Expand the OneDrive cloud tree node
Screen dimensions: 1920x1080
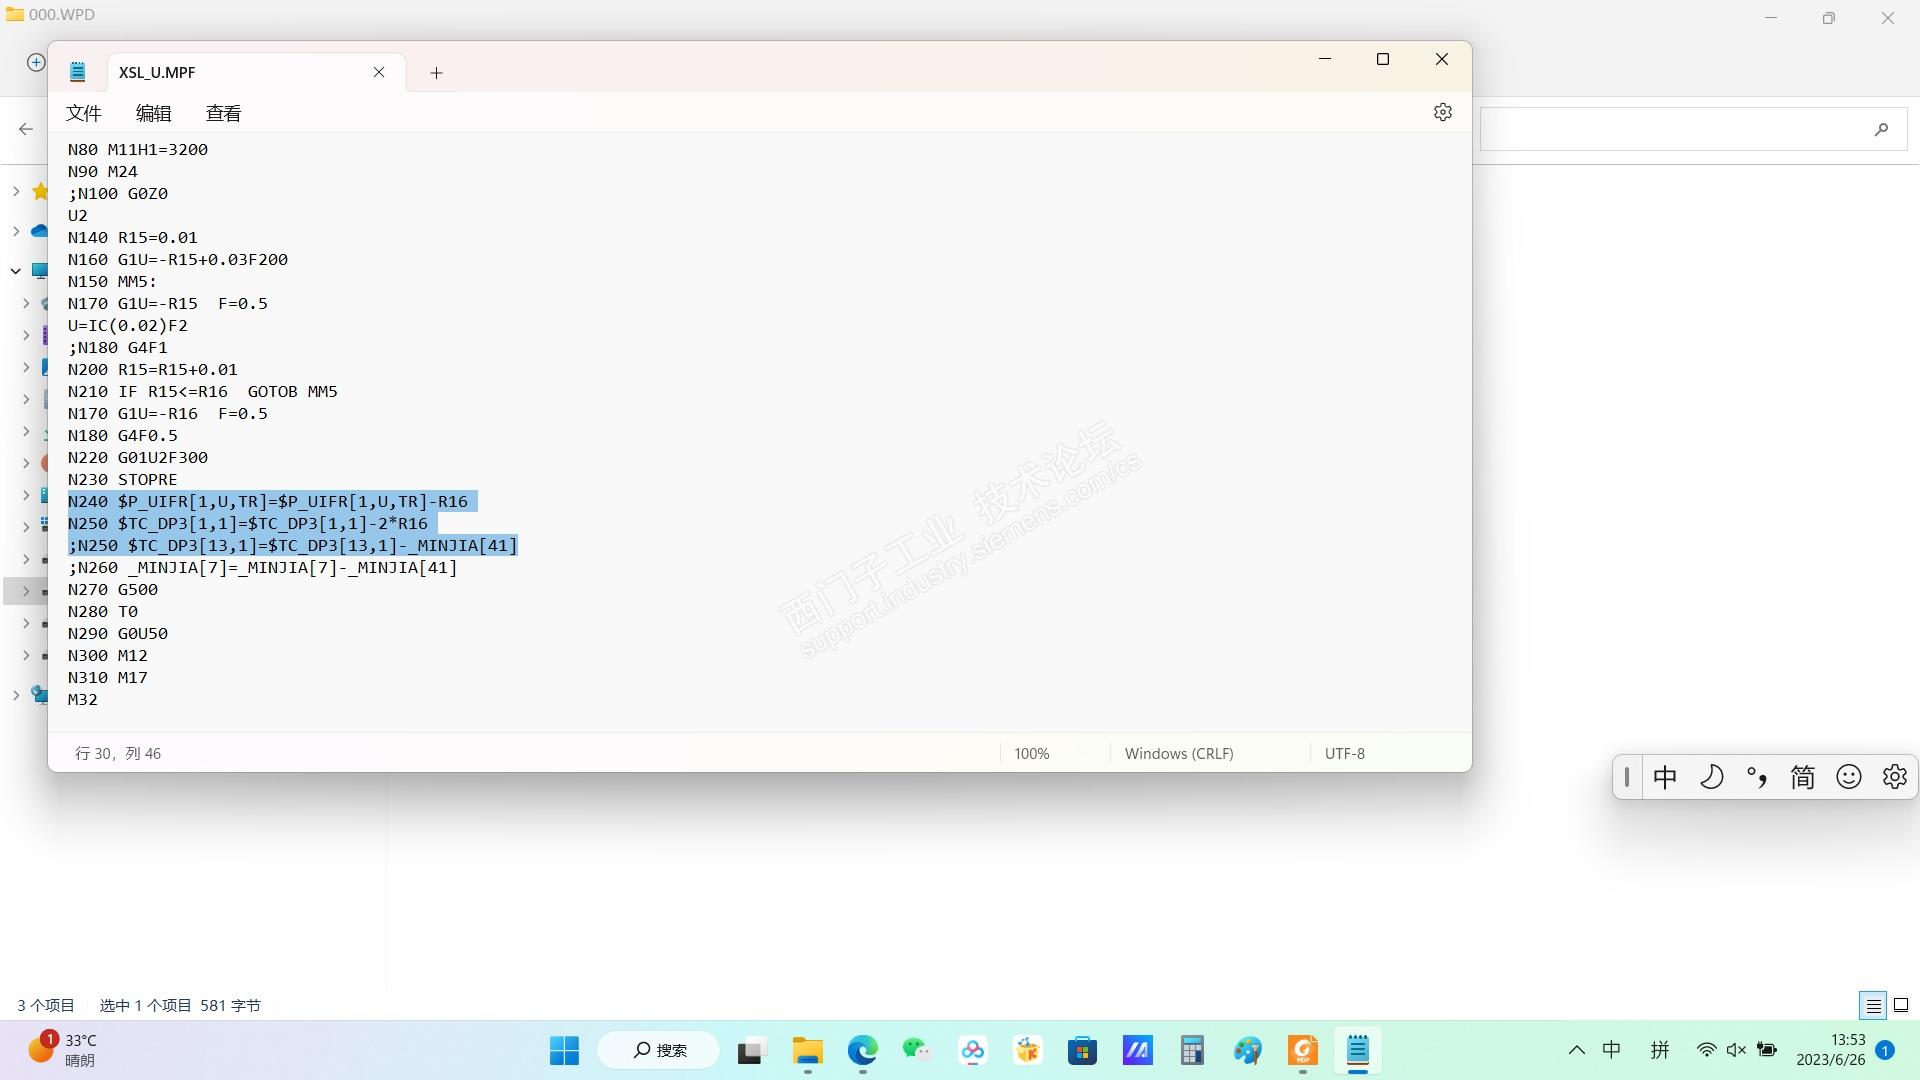(16, 231)
